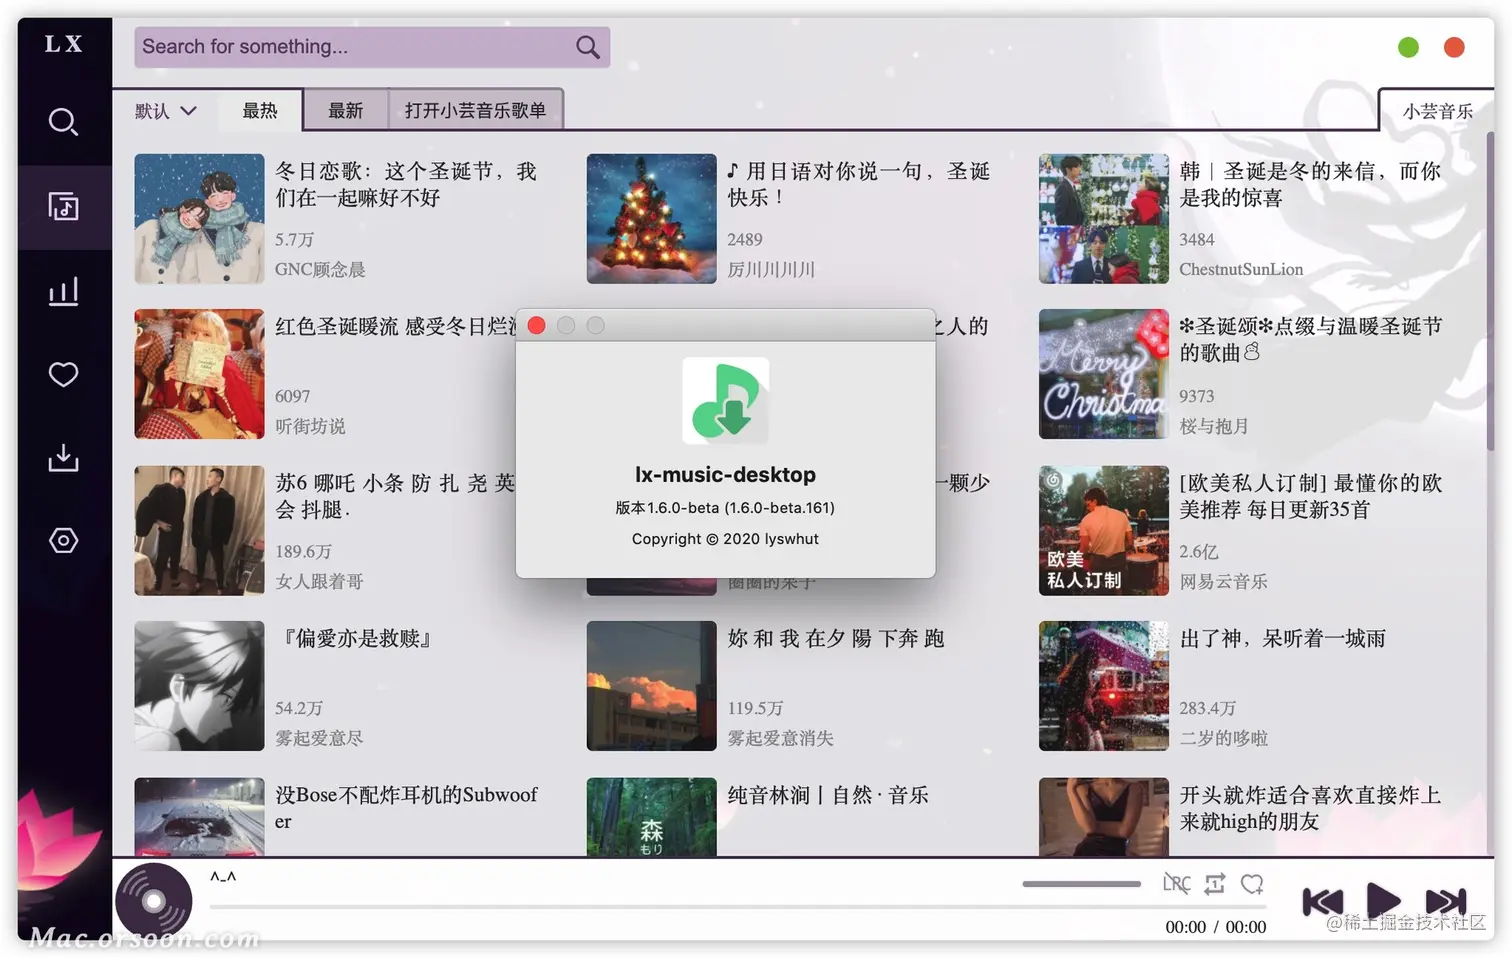Click title 纯音林涧丨自然 · 音乐
This screenshot has width=1512, height=958.
click(x=828, y=795)
